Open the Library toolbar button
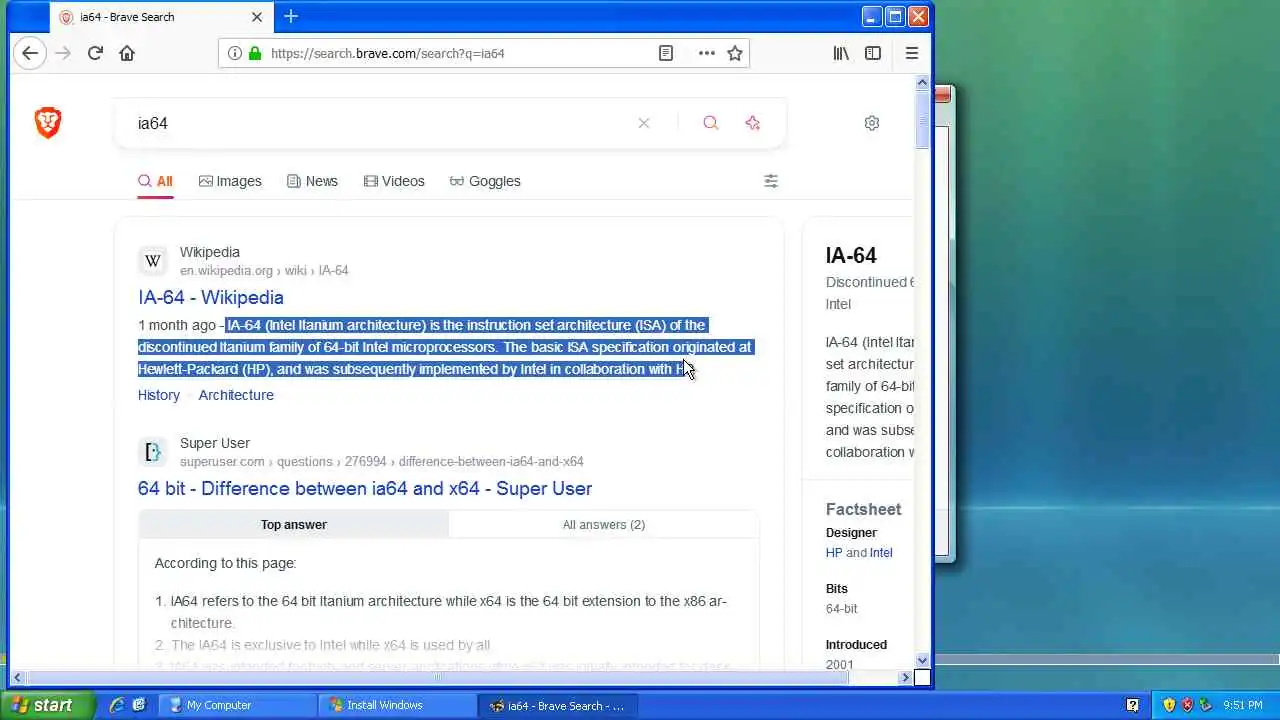 click(841, 53)
